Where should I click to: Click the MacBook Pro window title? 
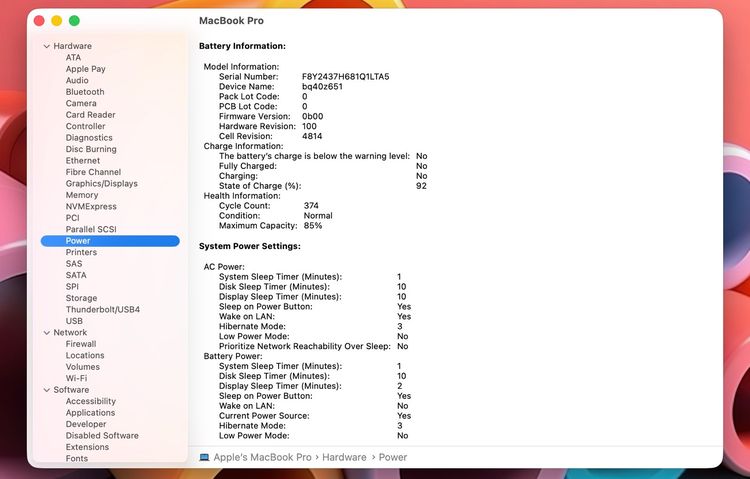click(231, 21)
